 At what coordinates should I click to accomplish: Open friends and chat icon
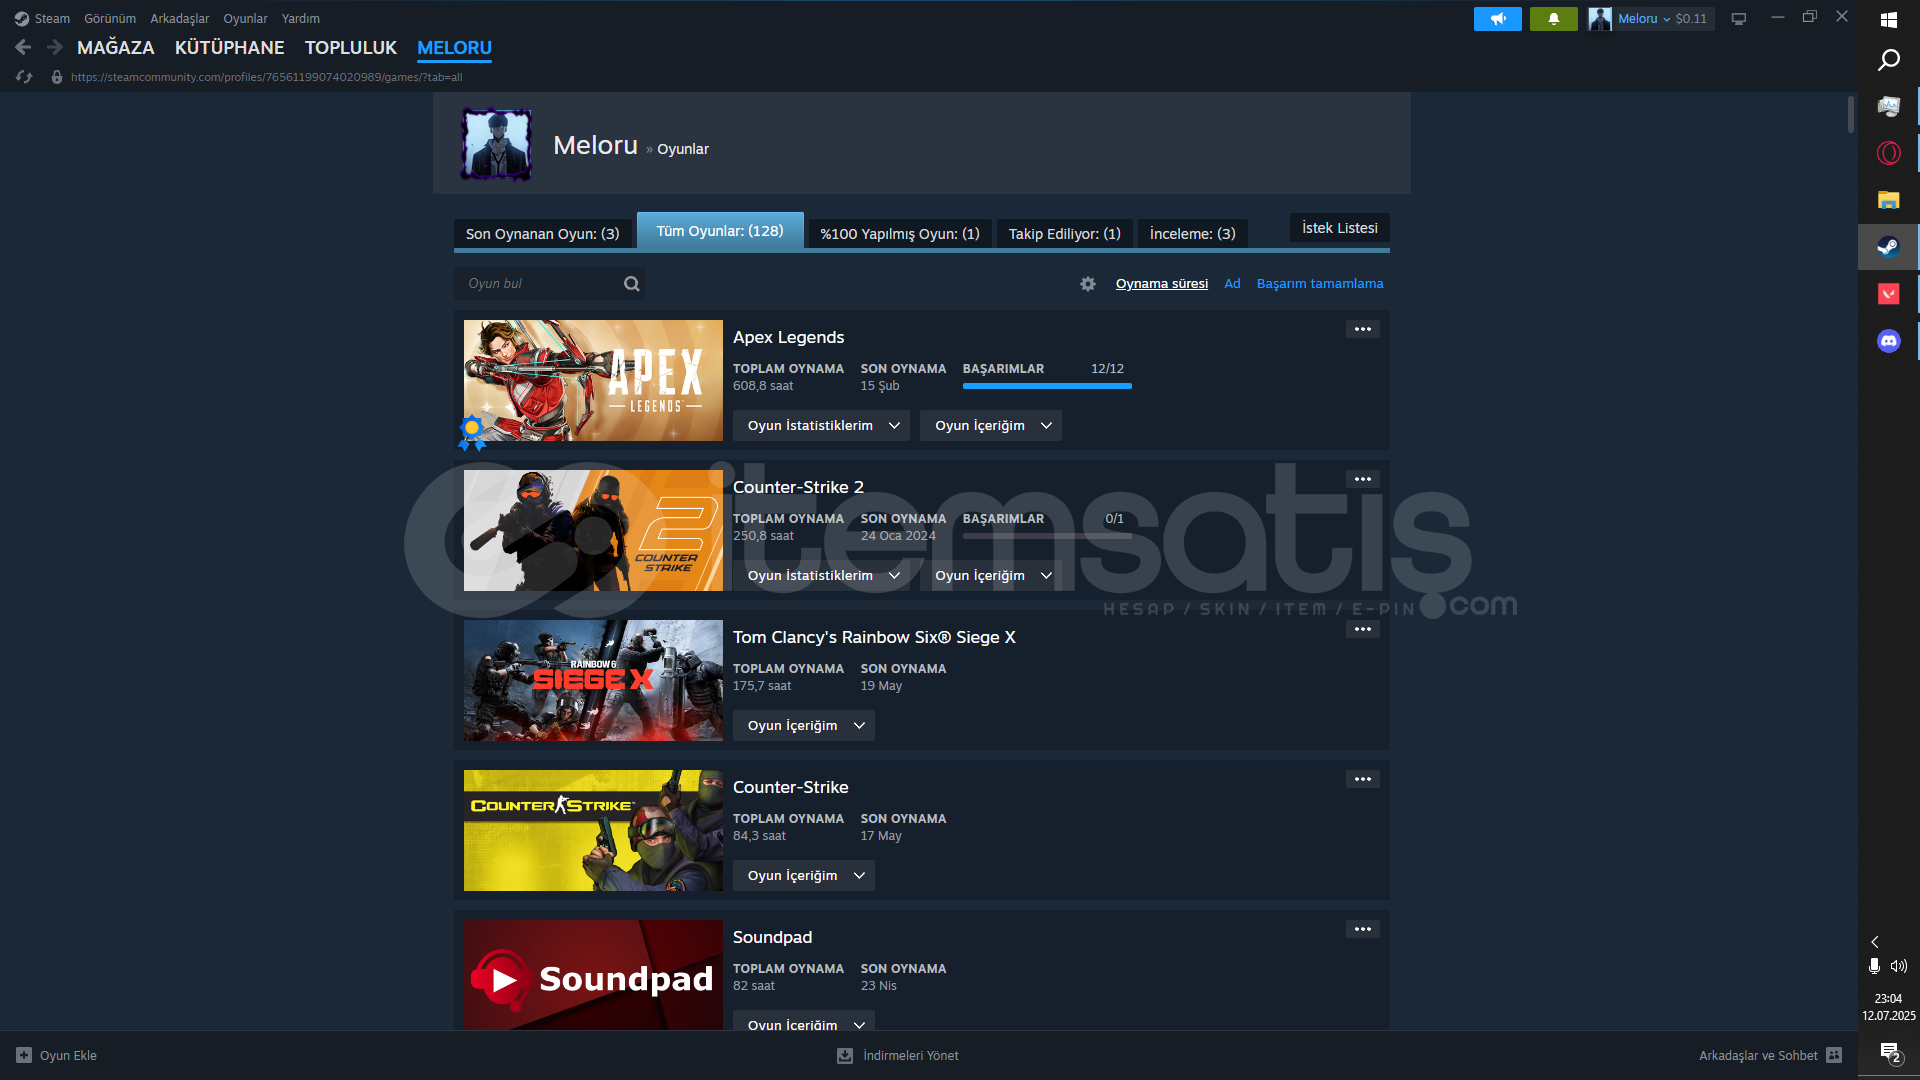(x=1834, y=1055)
